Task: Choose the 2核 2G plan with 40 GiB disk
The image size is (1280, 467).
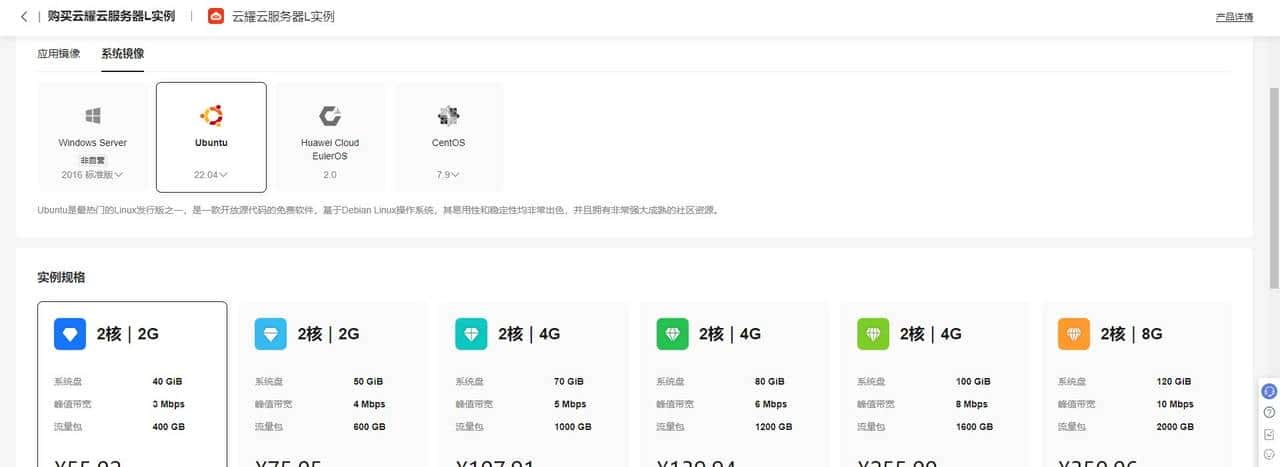Action: tap(132, 384)
